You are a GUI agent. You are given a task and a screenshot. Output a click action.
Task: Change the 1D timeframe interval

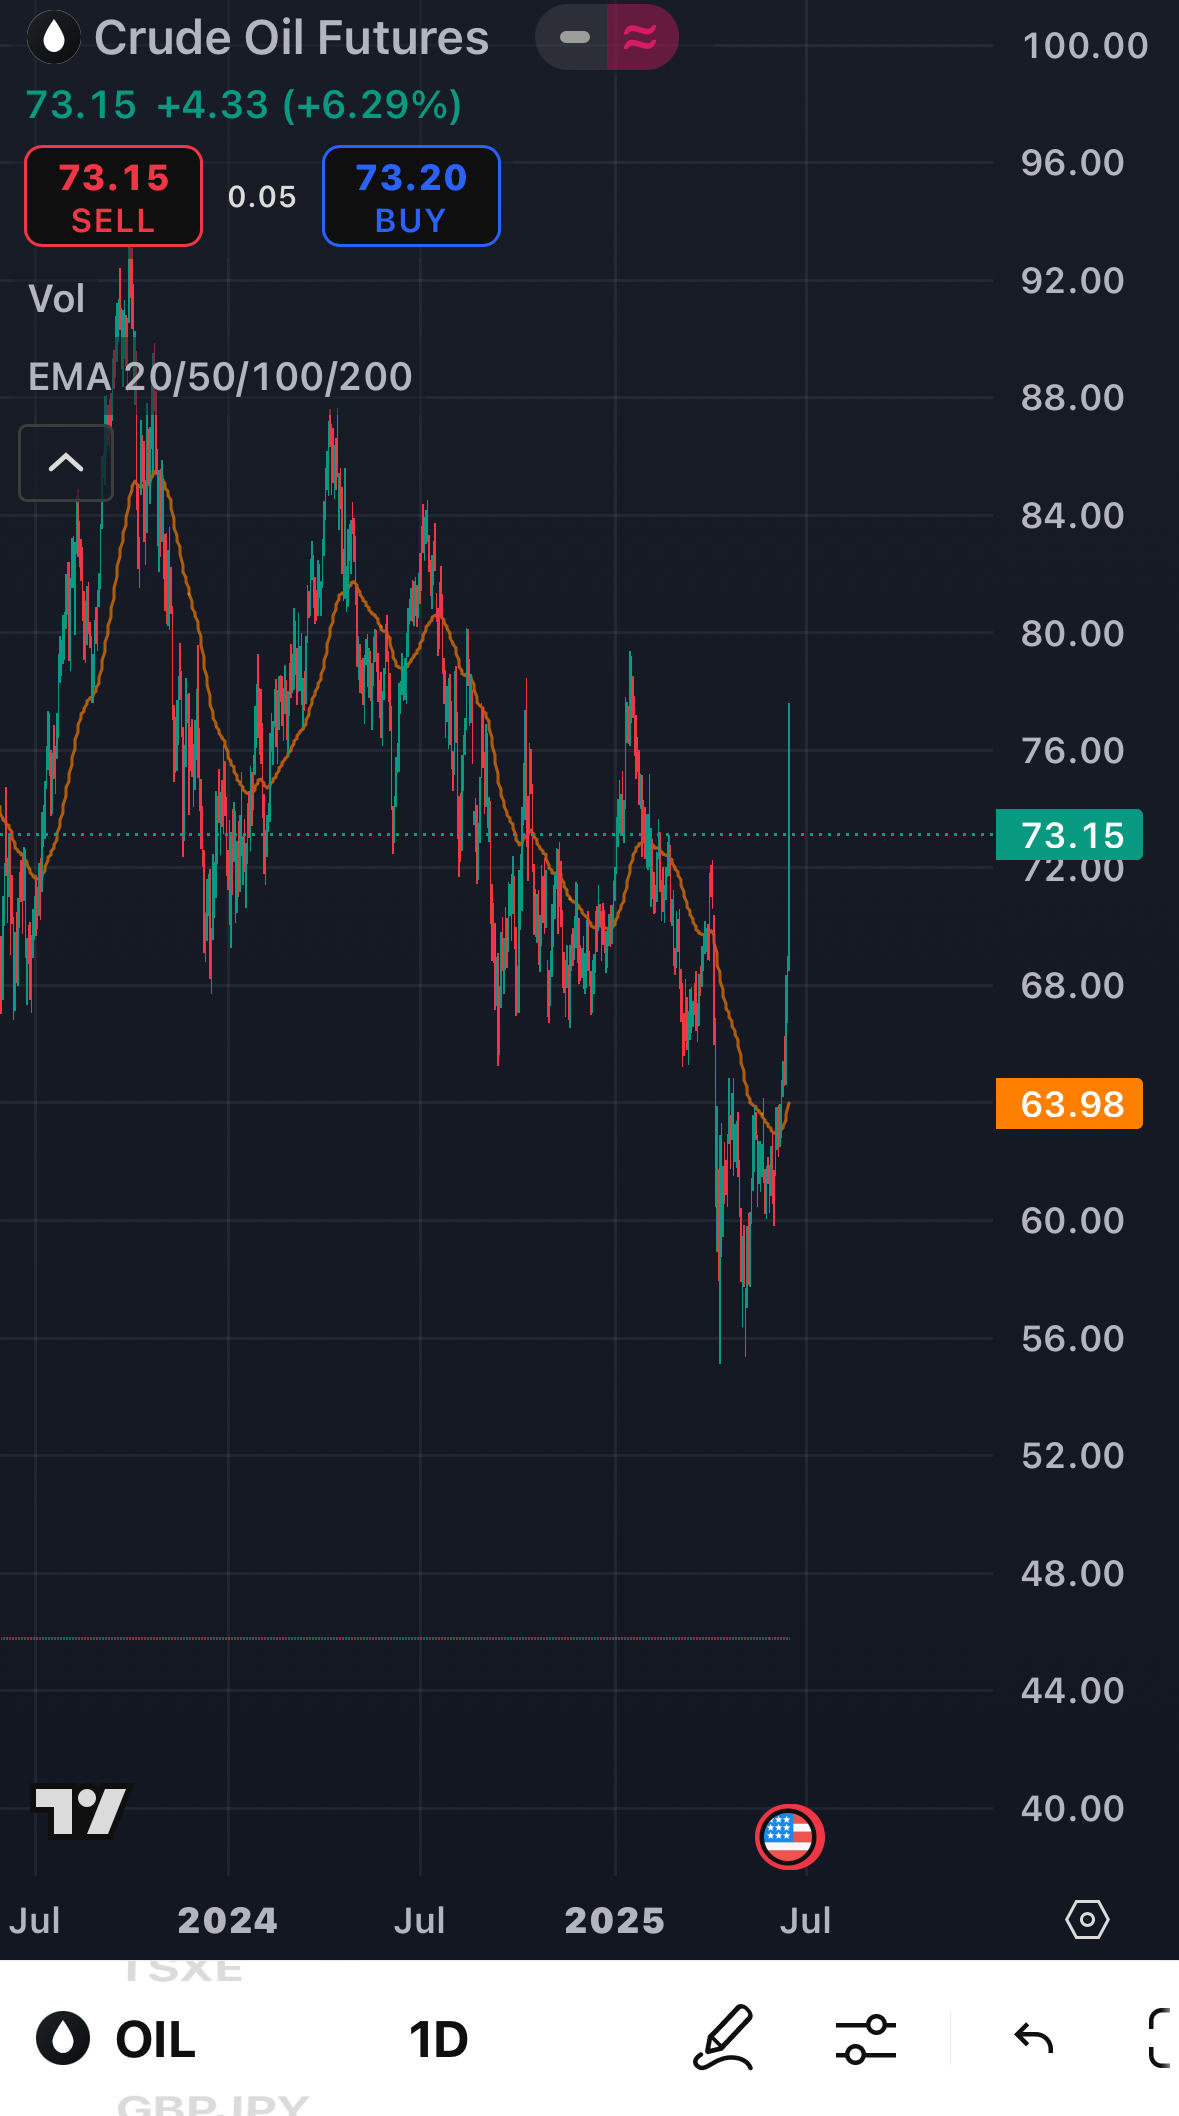439,2039
